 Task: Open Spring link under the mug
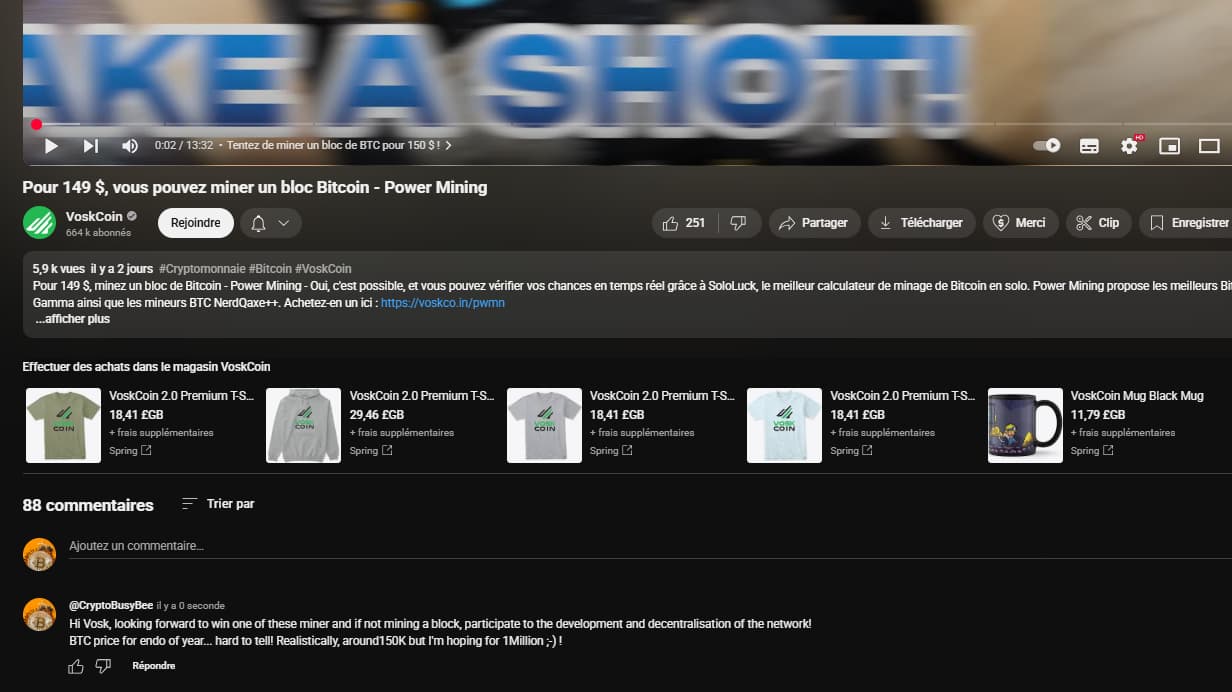(1092, 451)
